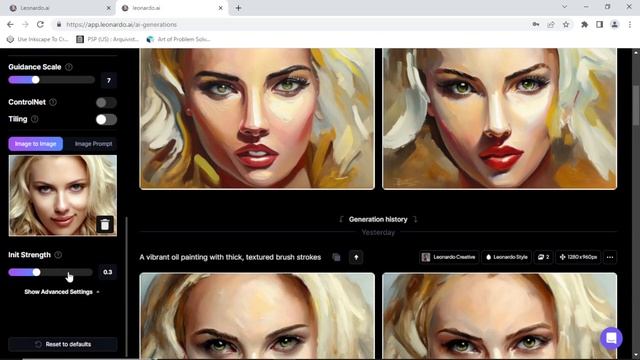Click the Leonardo Creative model tag

(x=449, y=257)
